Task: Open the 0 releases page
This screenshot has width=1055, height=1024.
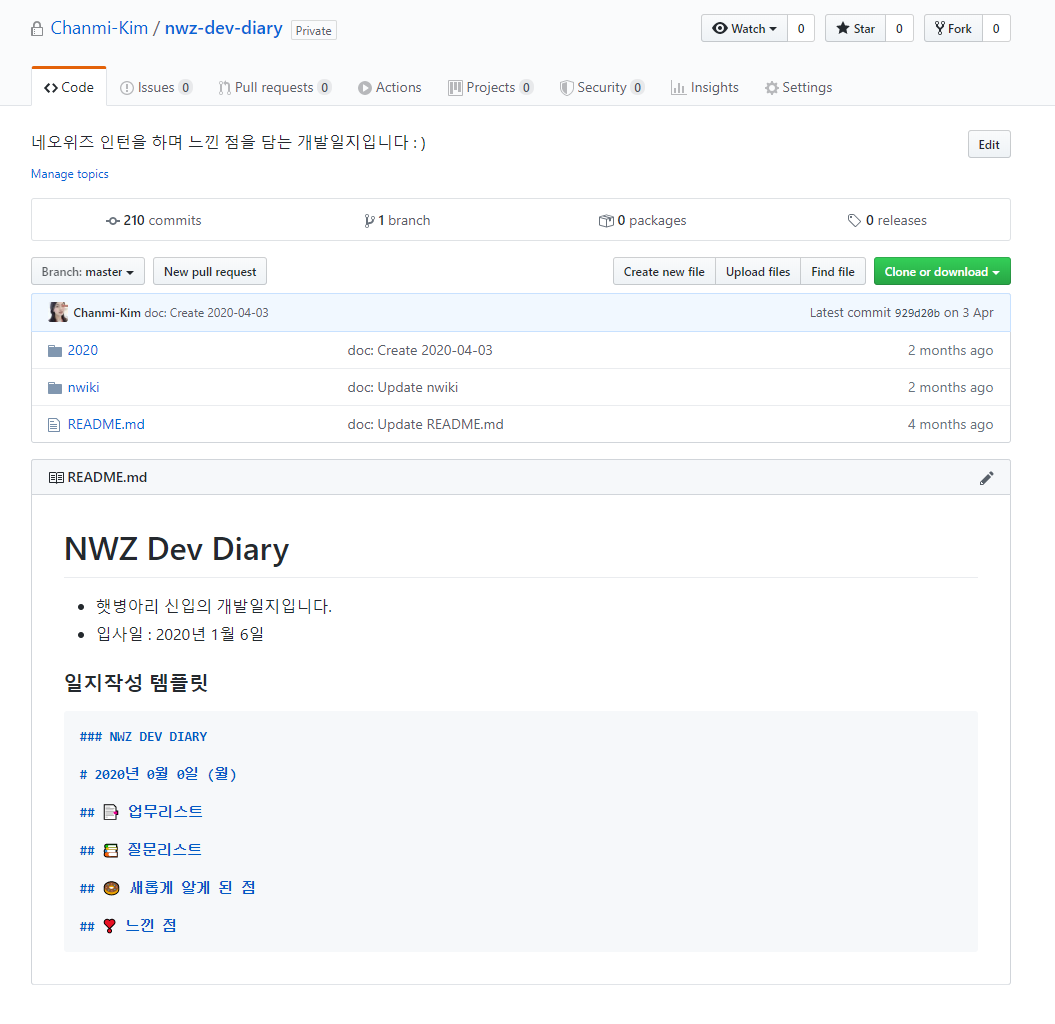Action: (x=887, y=220)
